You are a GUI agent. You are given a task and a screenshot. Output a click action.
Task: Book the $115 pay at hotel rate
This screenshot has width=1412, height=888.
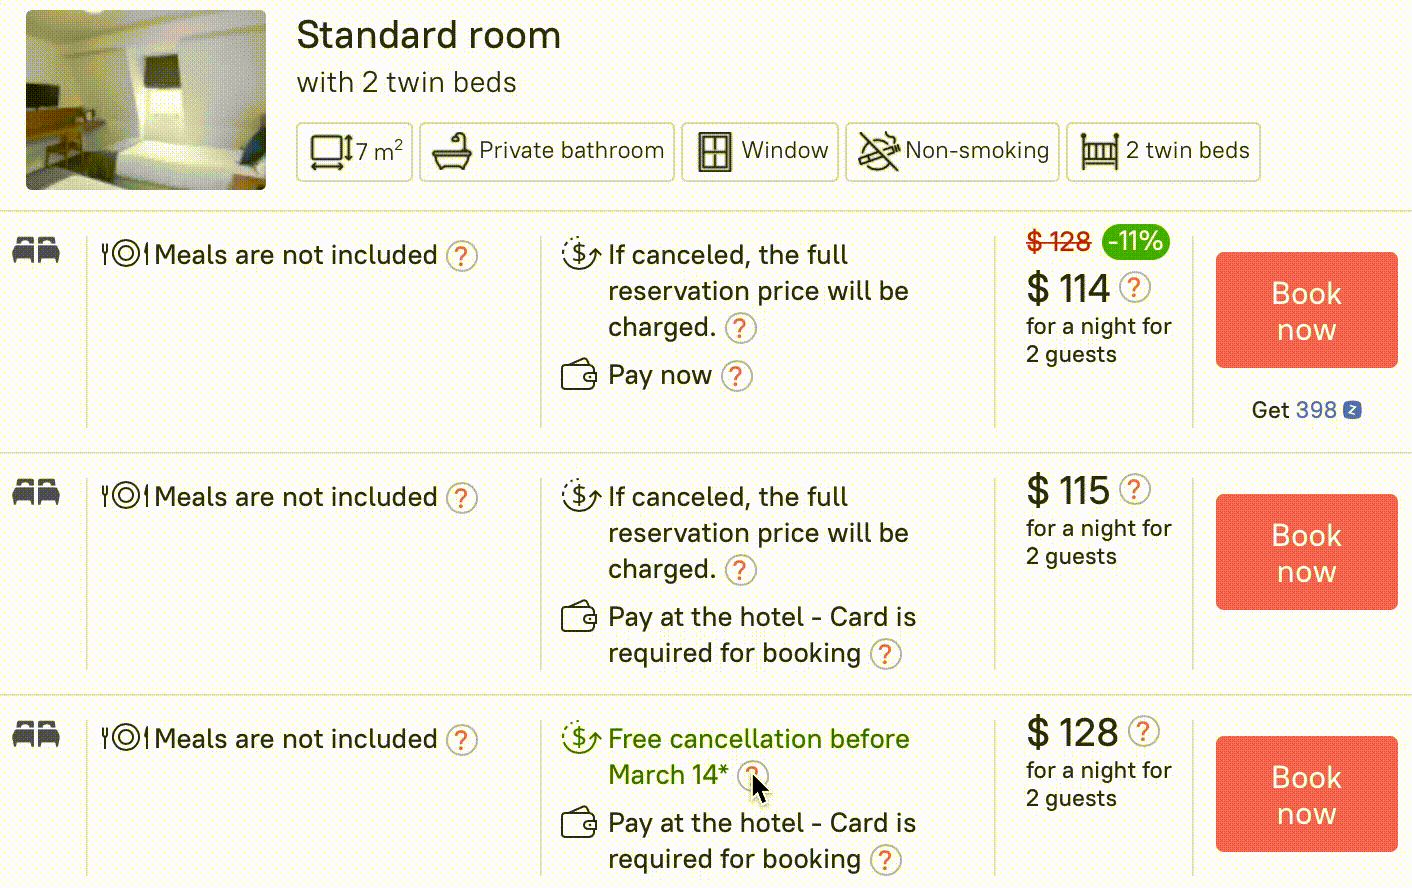coord(1306,552)
